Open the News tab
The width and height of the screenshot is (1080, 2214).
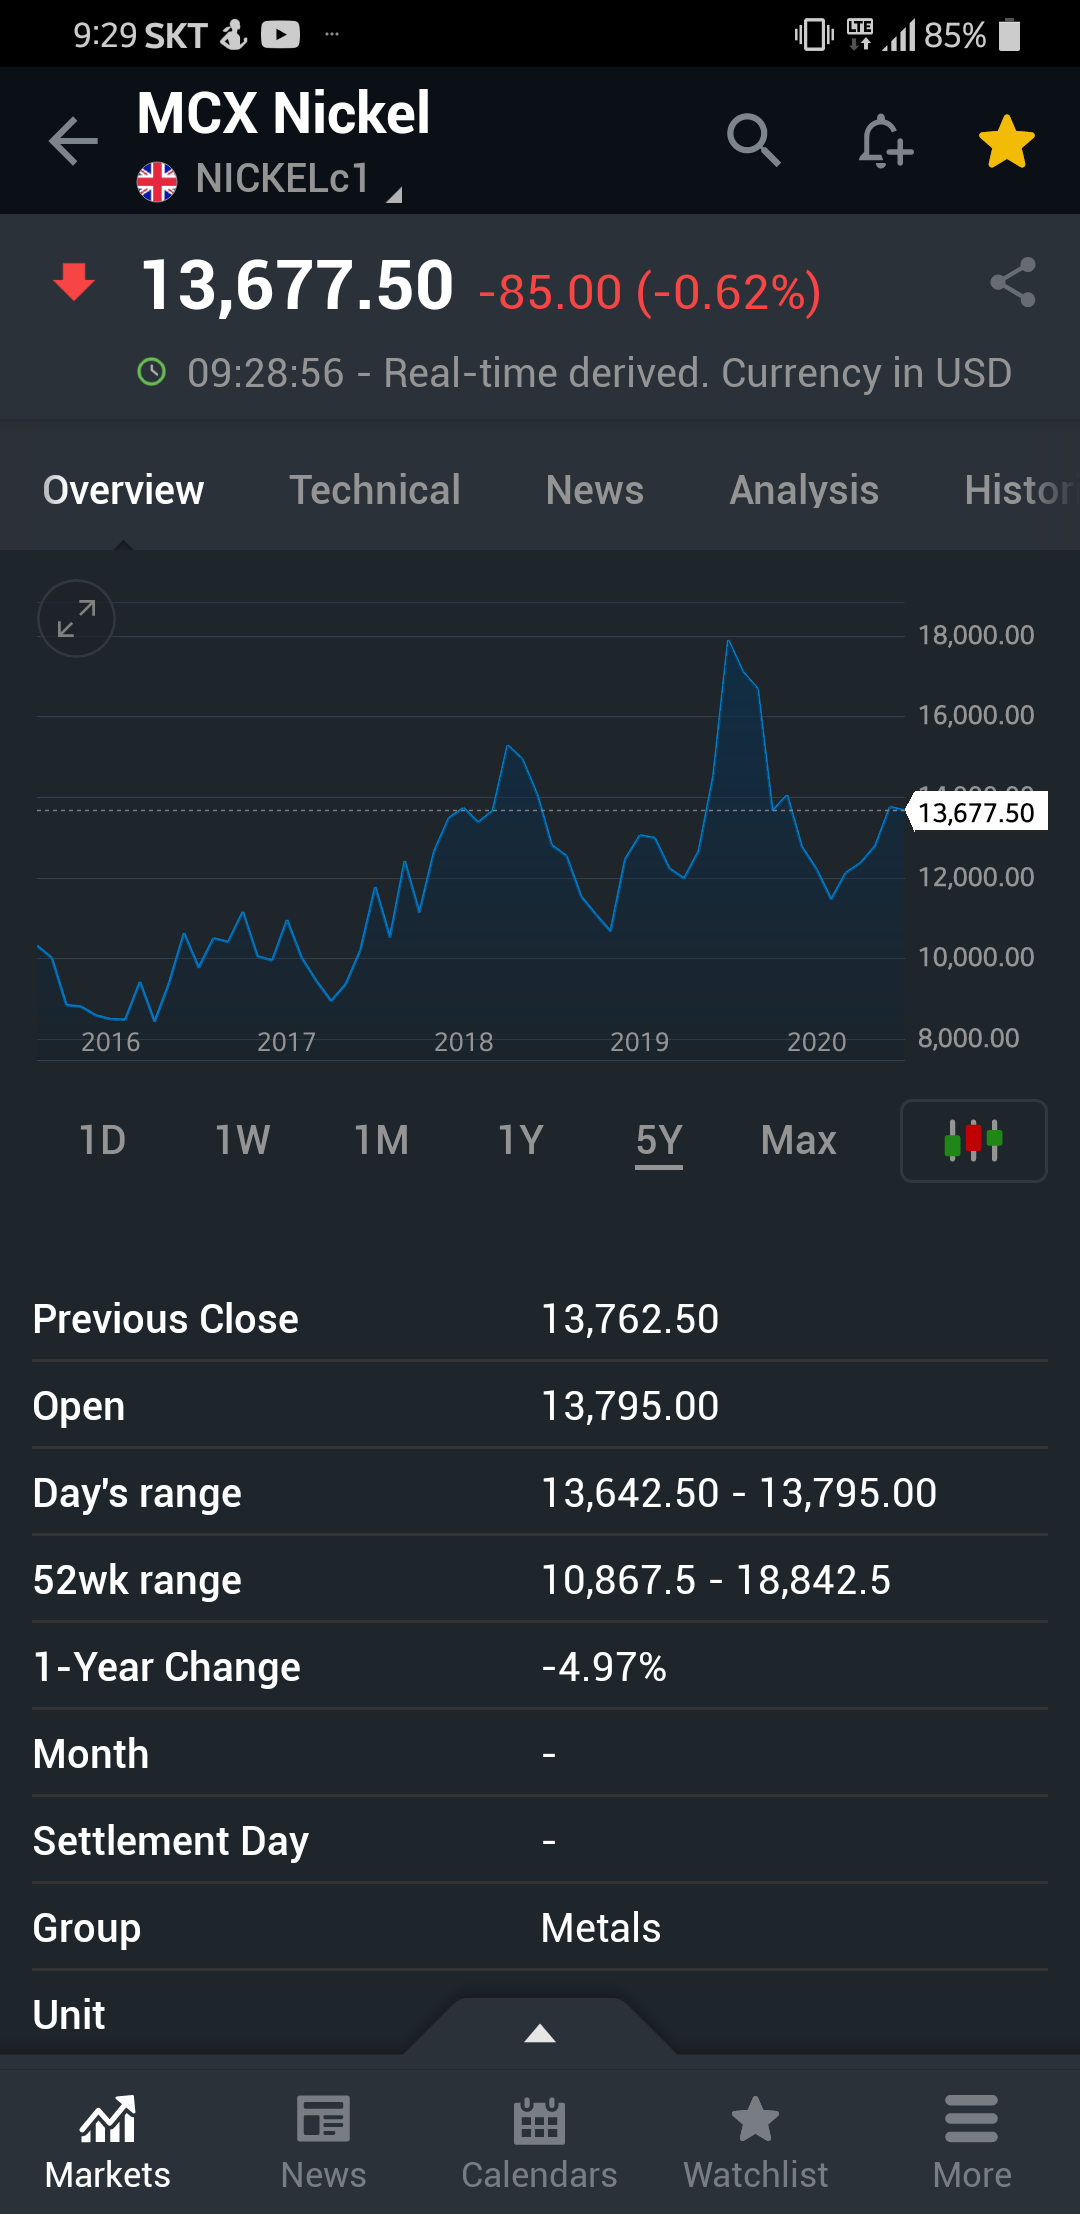(x=595, y=490)
